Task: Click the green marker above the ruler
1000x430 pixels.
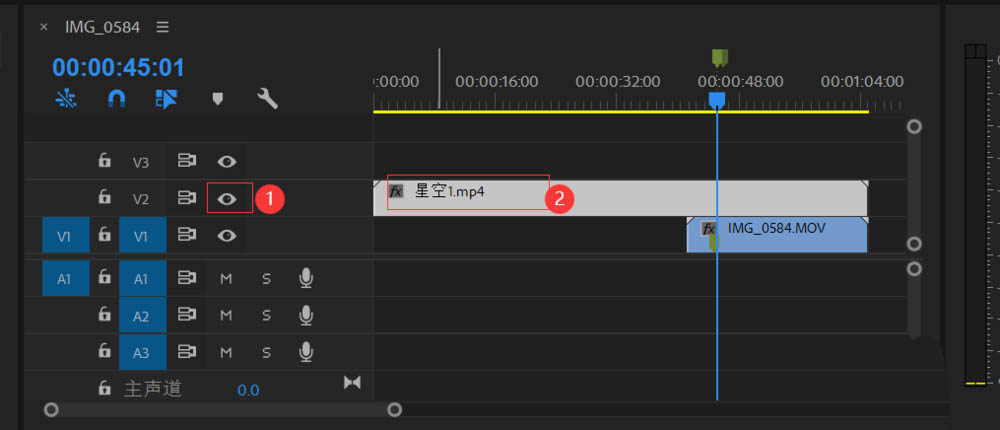Action: point(718,57)
